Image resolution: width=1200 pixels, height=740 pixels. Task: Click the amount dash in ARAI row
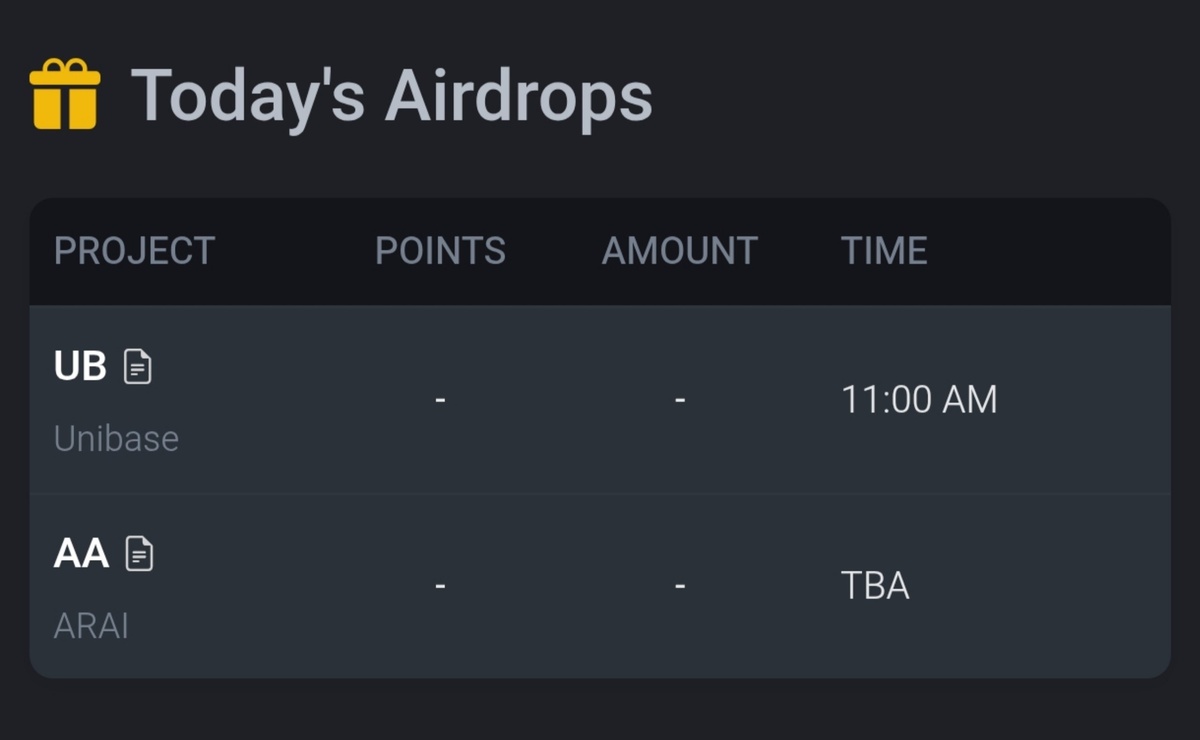click(680, 587)
